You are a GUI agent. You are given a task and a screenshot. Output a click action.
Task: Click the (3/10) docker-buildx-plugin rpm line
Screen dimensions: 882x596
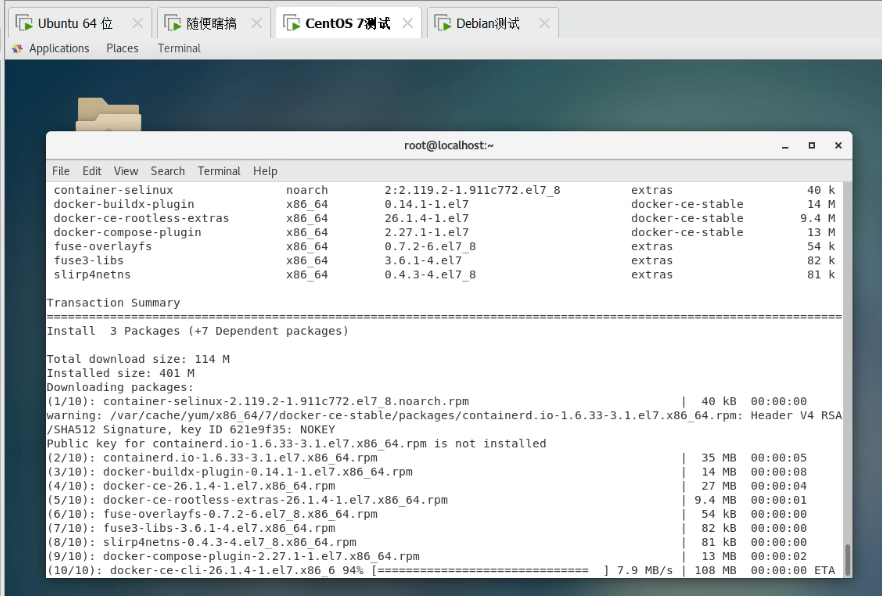click(427, 472)
